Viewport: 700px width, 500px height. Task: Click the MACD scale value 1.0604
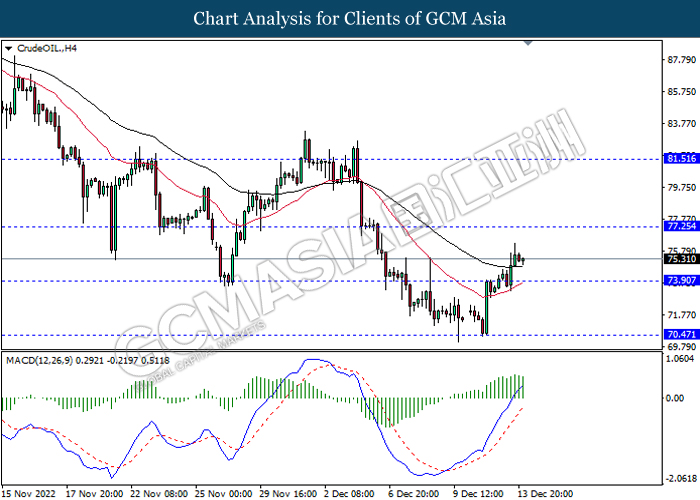(680, 359)
